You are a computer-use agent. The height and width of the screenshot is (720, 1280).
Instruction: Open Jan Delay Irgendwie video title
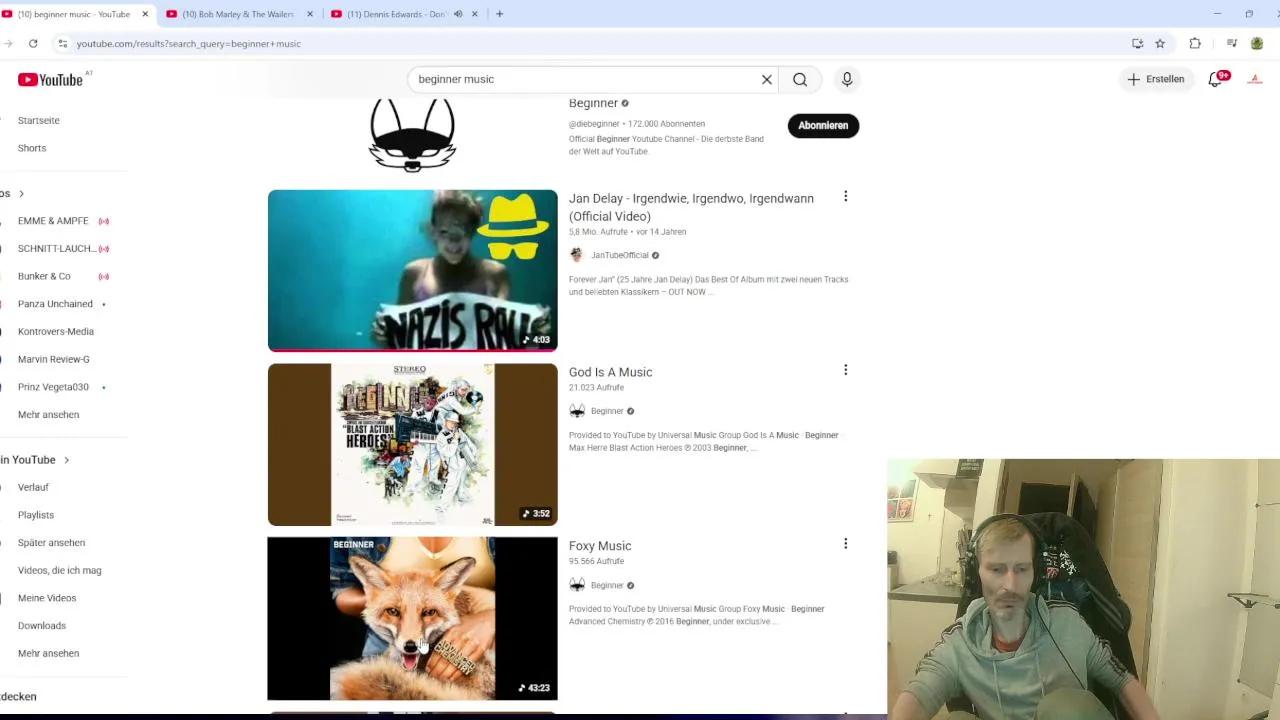pyautogui.click(x=691, y=207)
